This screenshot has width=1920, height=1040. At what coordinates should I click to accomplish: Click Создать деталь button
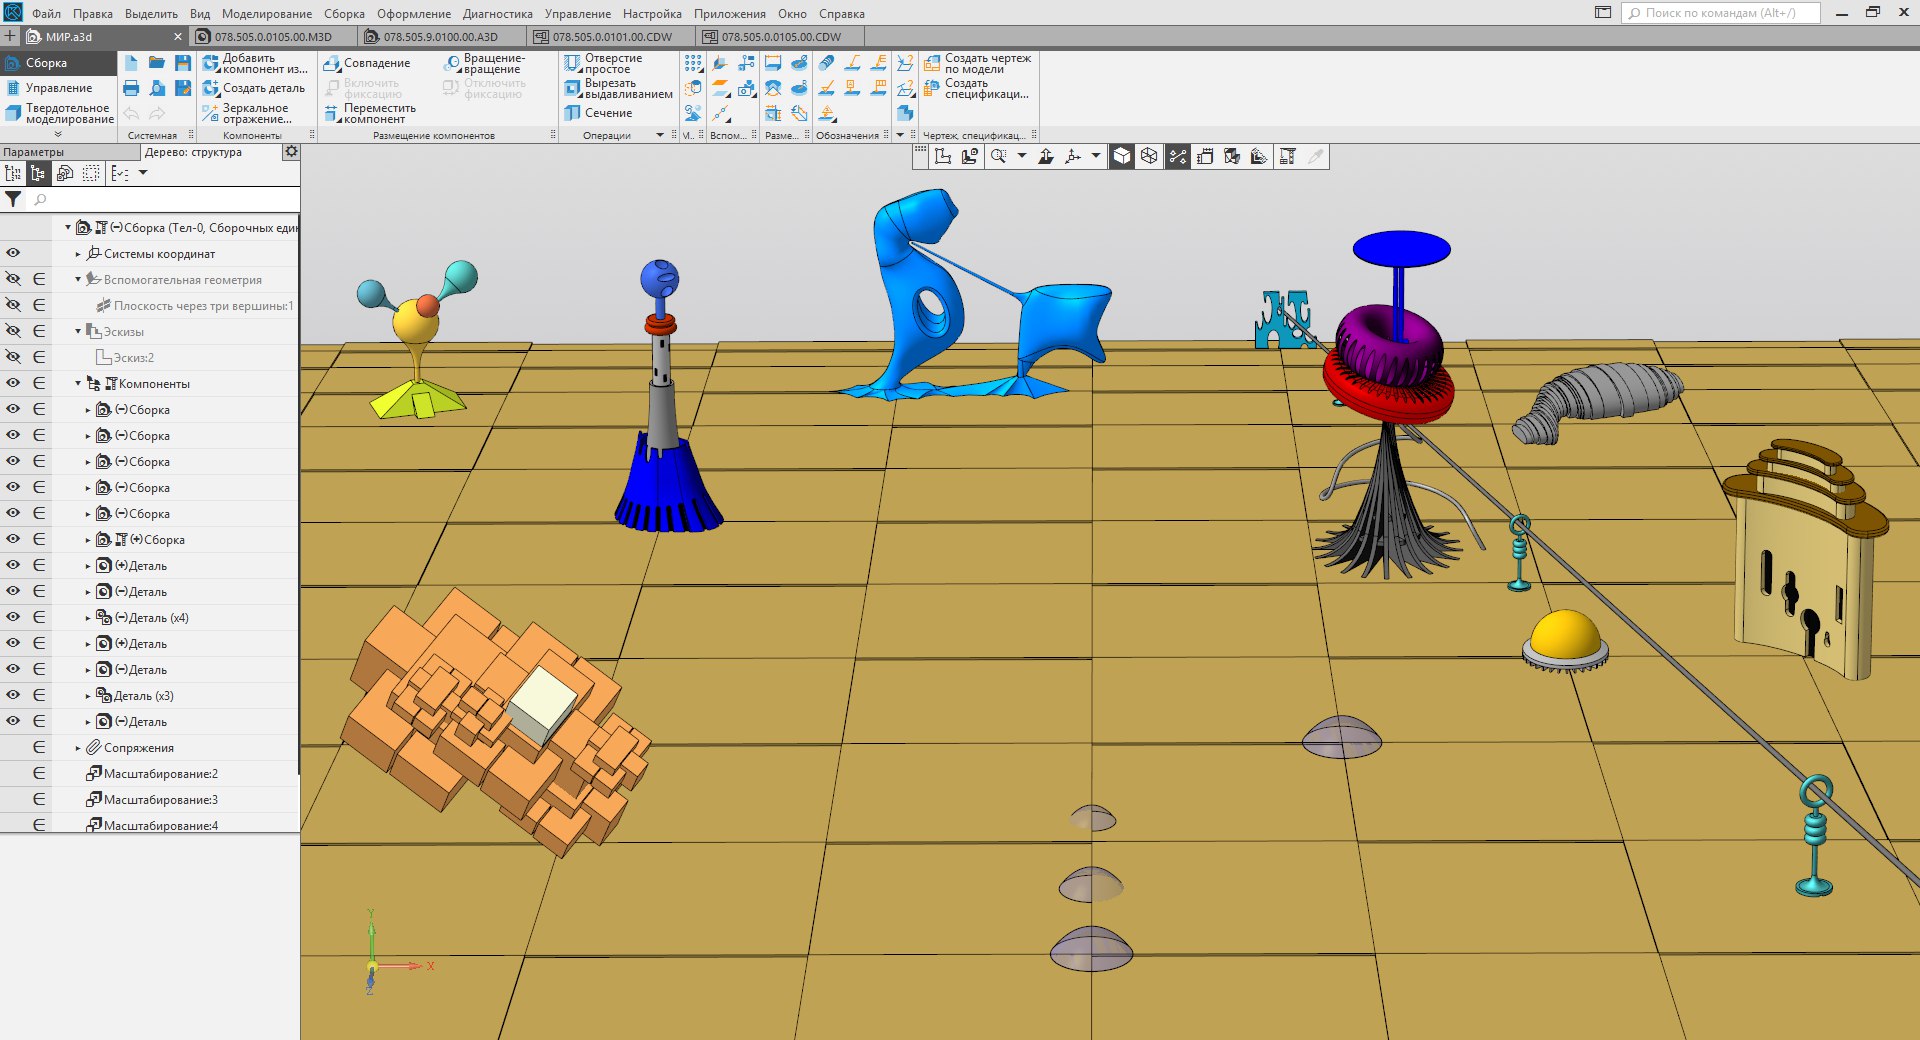tap(254, 88)
